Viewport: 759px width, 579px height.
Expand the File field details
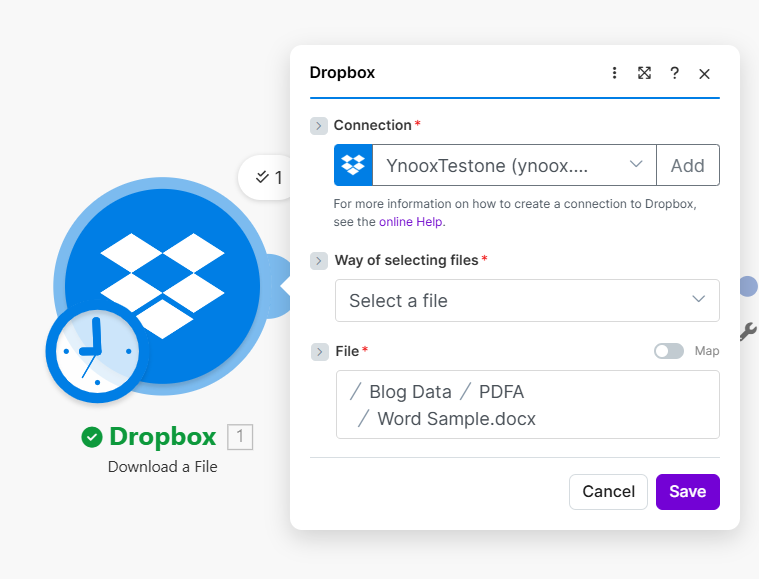click(x=319, y=352)
